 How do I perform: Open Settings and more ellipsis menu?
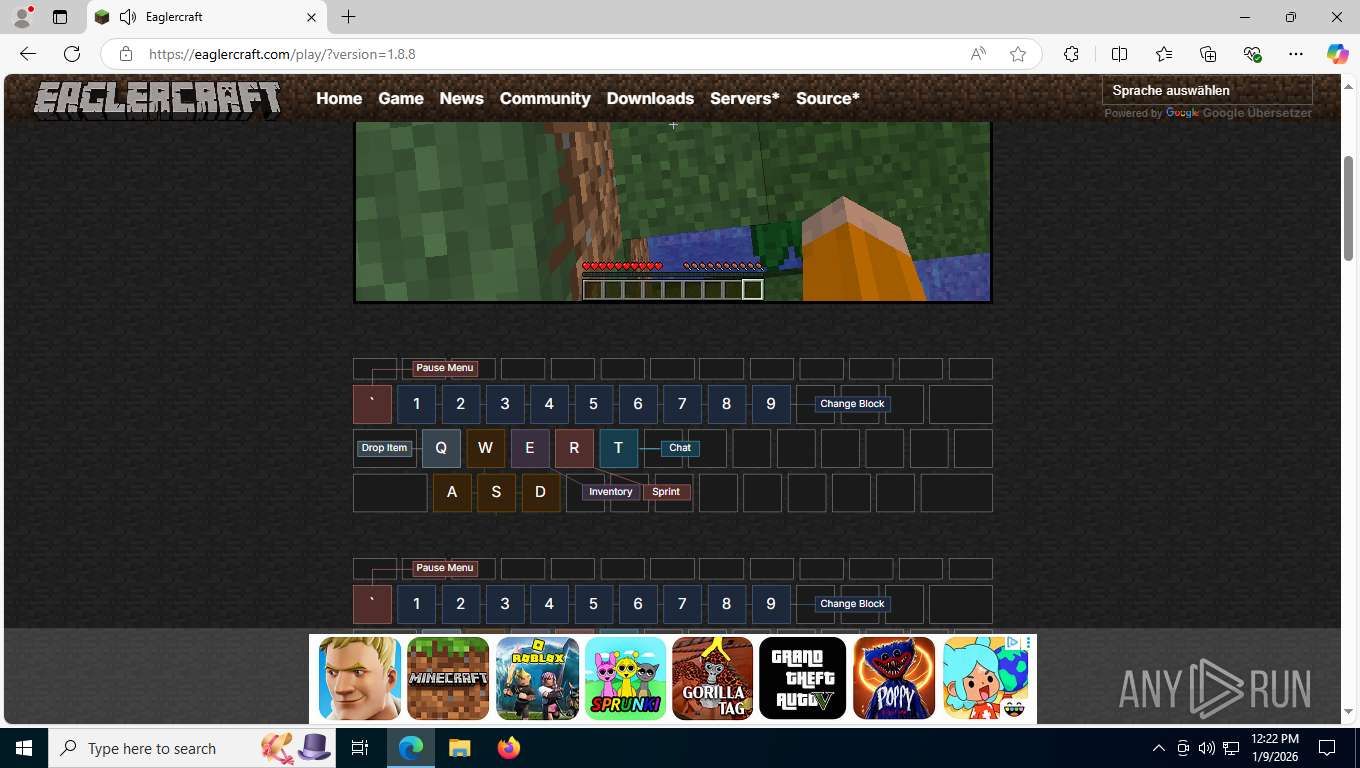[x=1296, y=54]
